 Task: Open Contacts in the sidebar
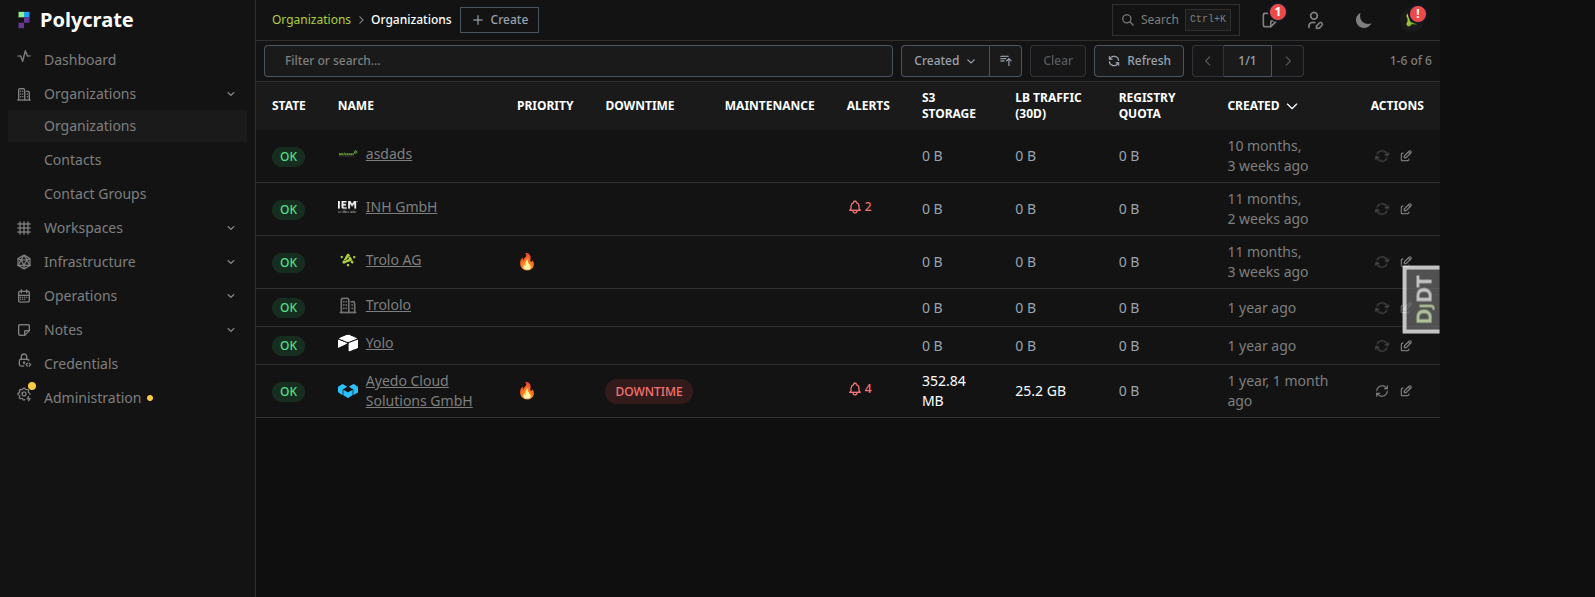pos(72,160)
